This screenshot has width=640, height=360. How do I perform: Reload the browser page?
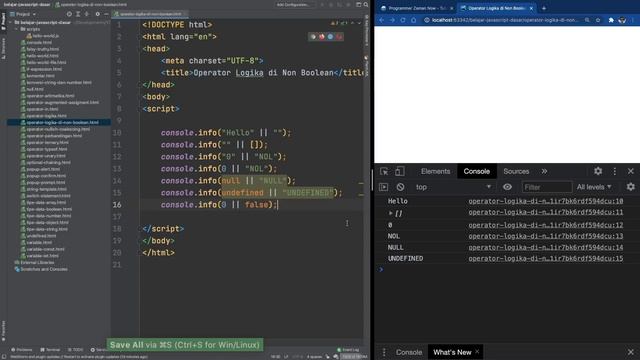[403, 20]
